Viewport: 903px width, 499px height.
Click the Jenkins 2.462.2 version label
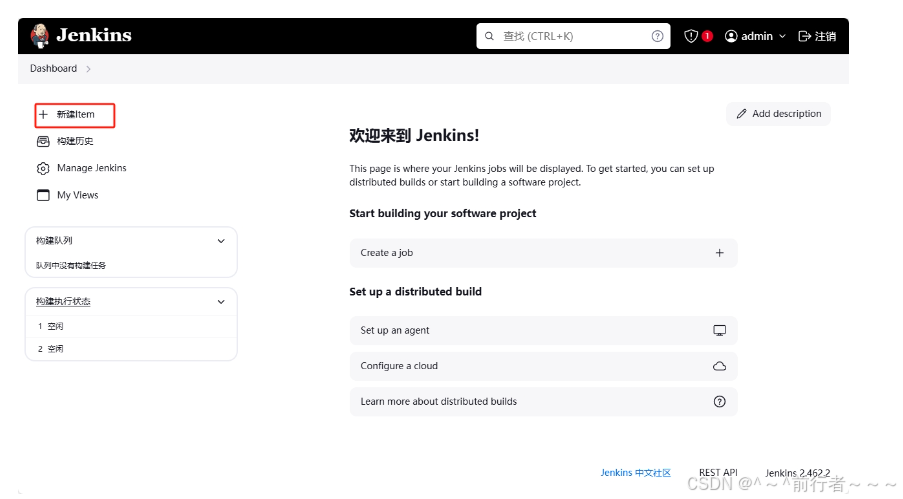[x=798, y=473]
